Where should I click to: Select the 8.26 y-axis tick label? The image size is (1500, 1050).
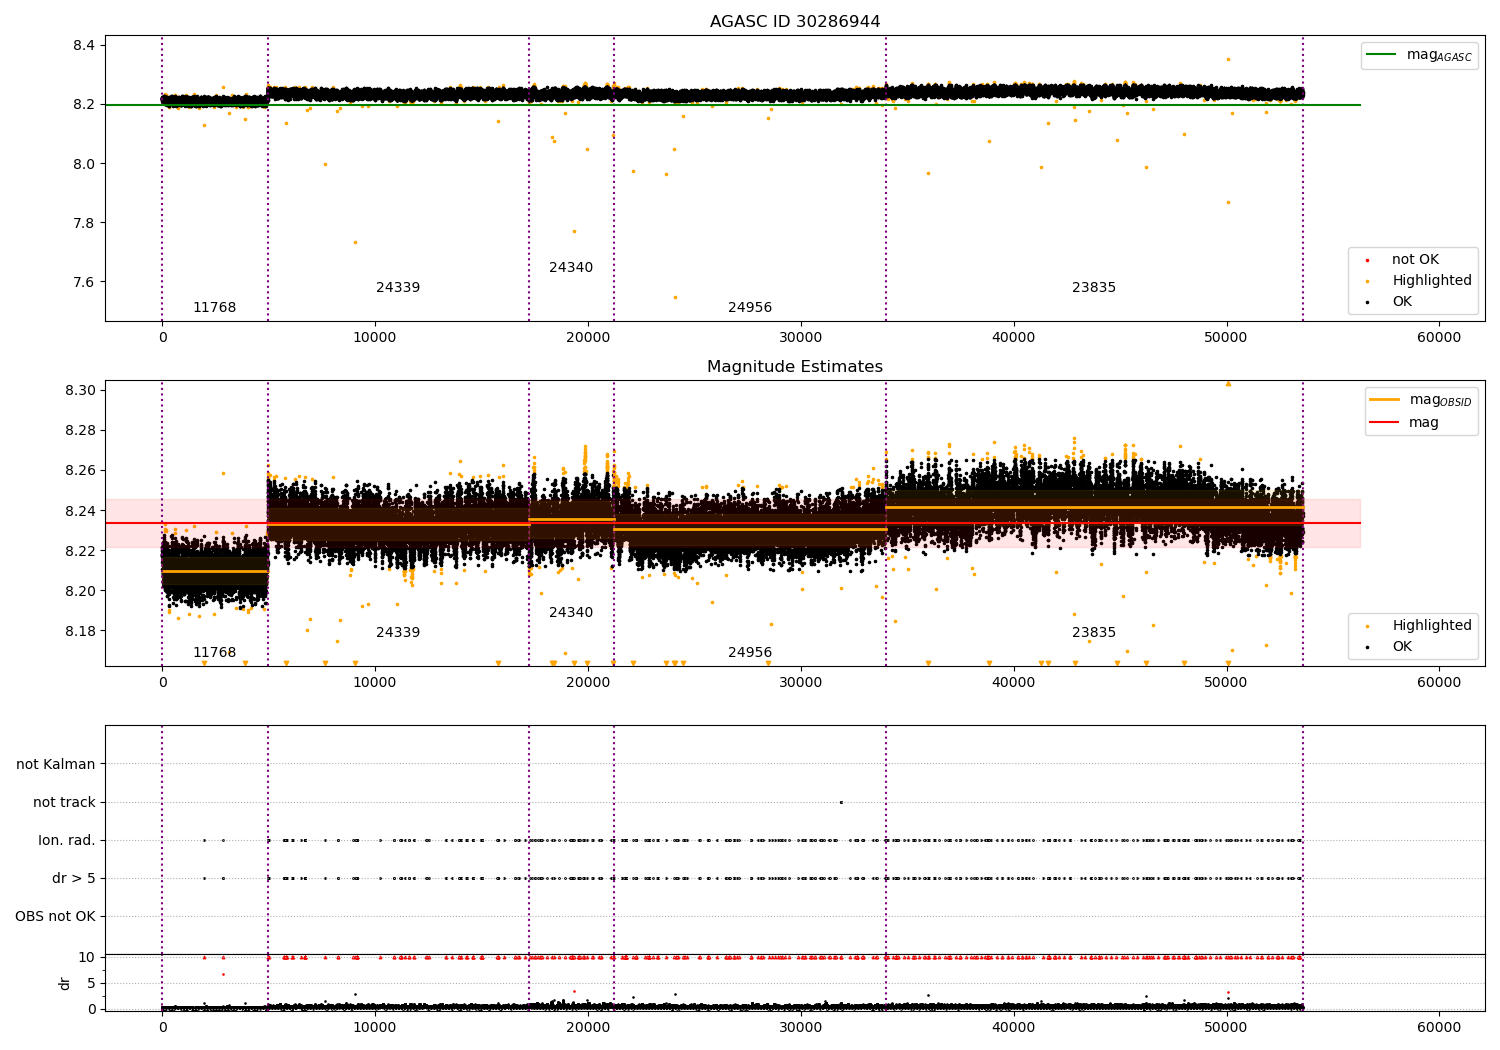pos(80,470)
